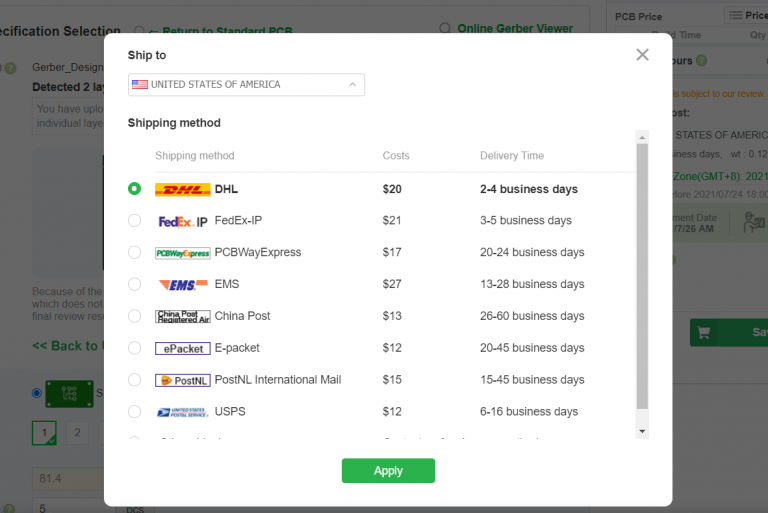Click the shopping cart icon in background
The height and width of the screenshot is (513, 768).
point(704,333)
